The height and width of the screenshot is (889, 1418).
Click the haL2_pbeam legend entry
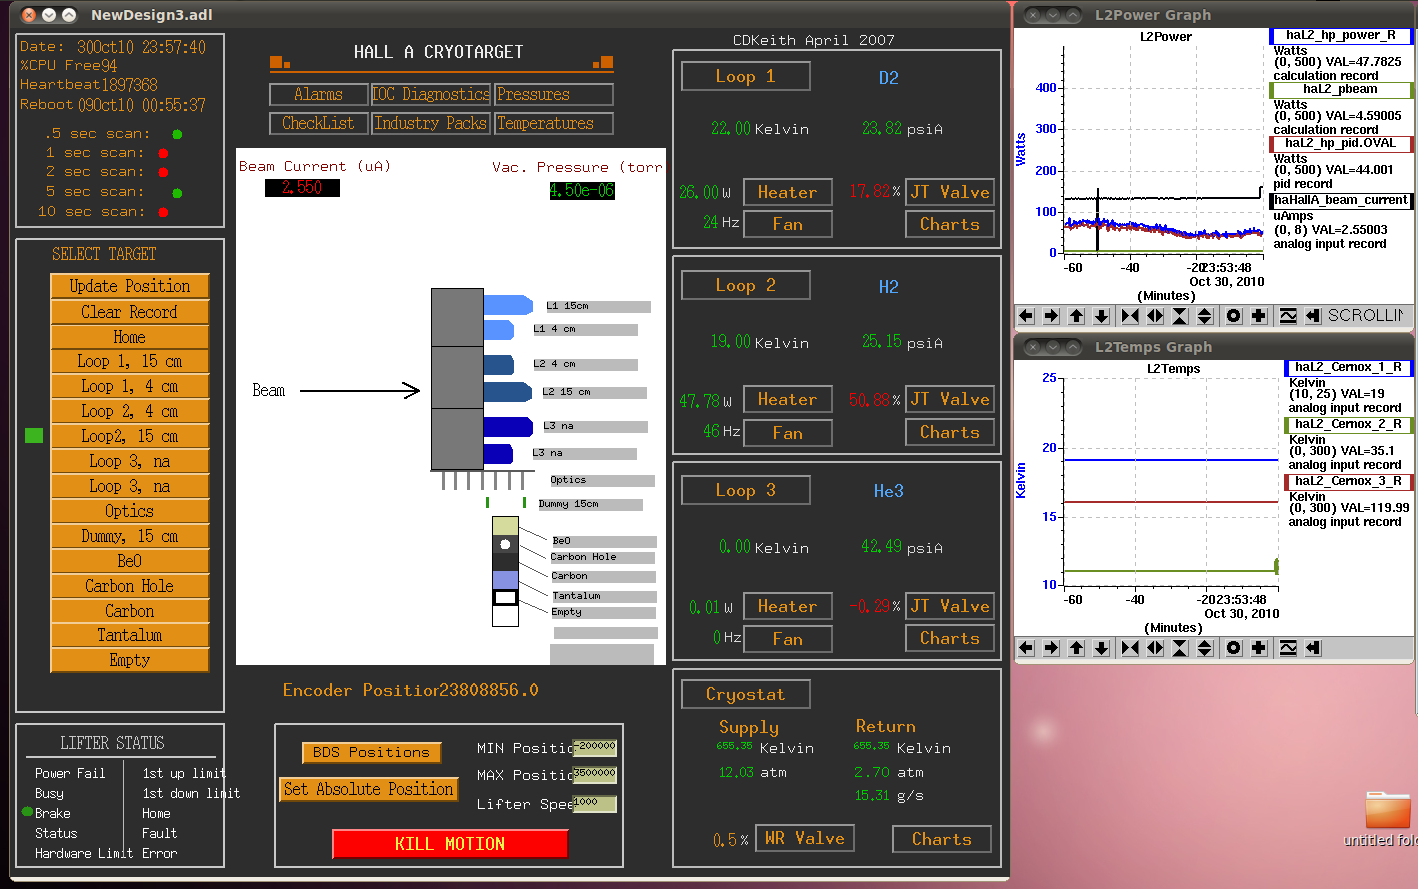[1341, 90]
